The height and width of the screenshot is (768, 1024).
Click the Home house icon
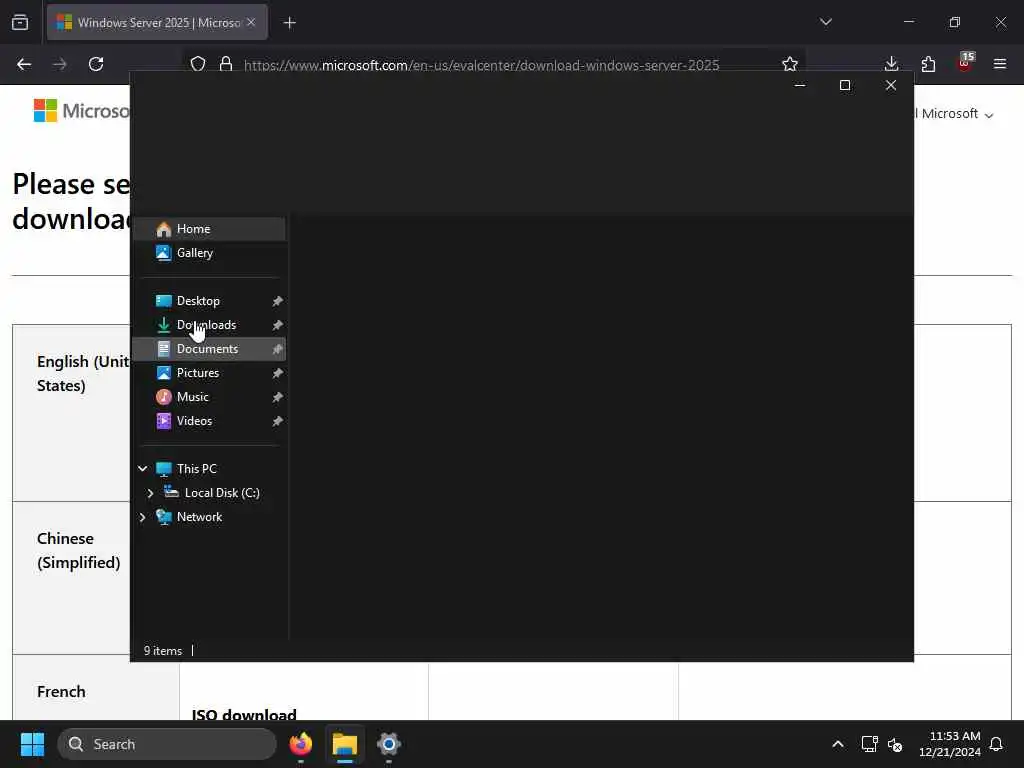tap(164, 229)
